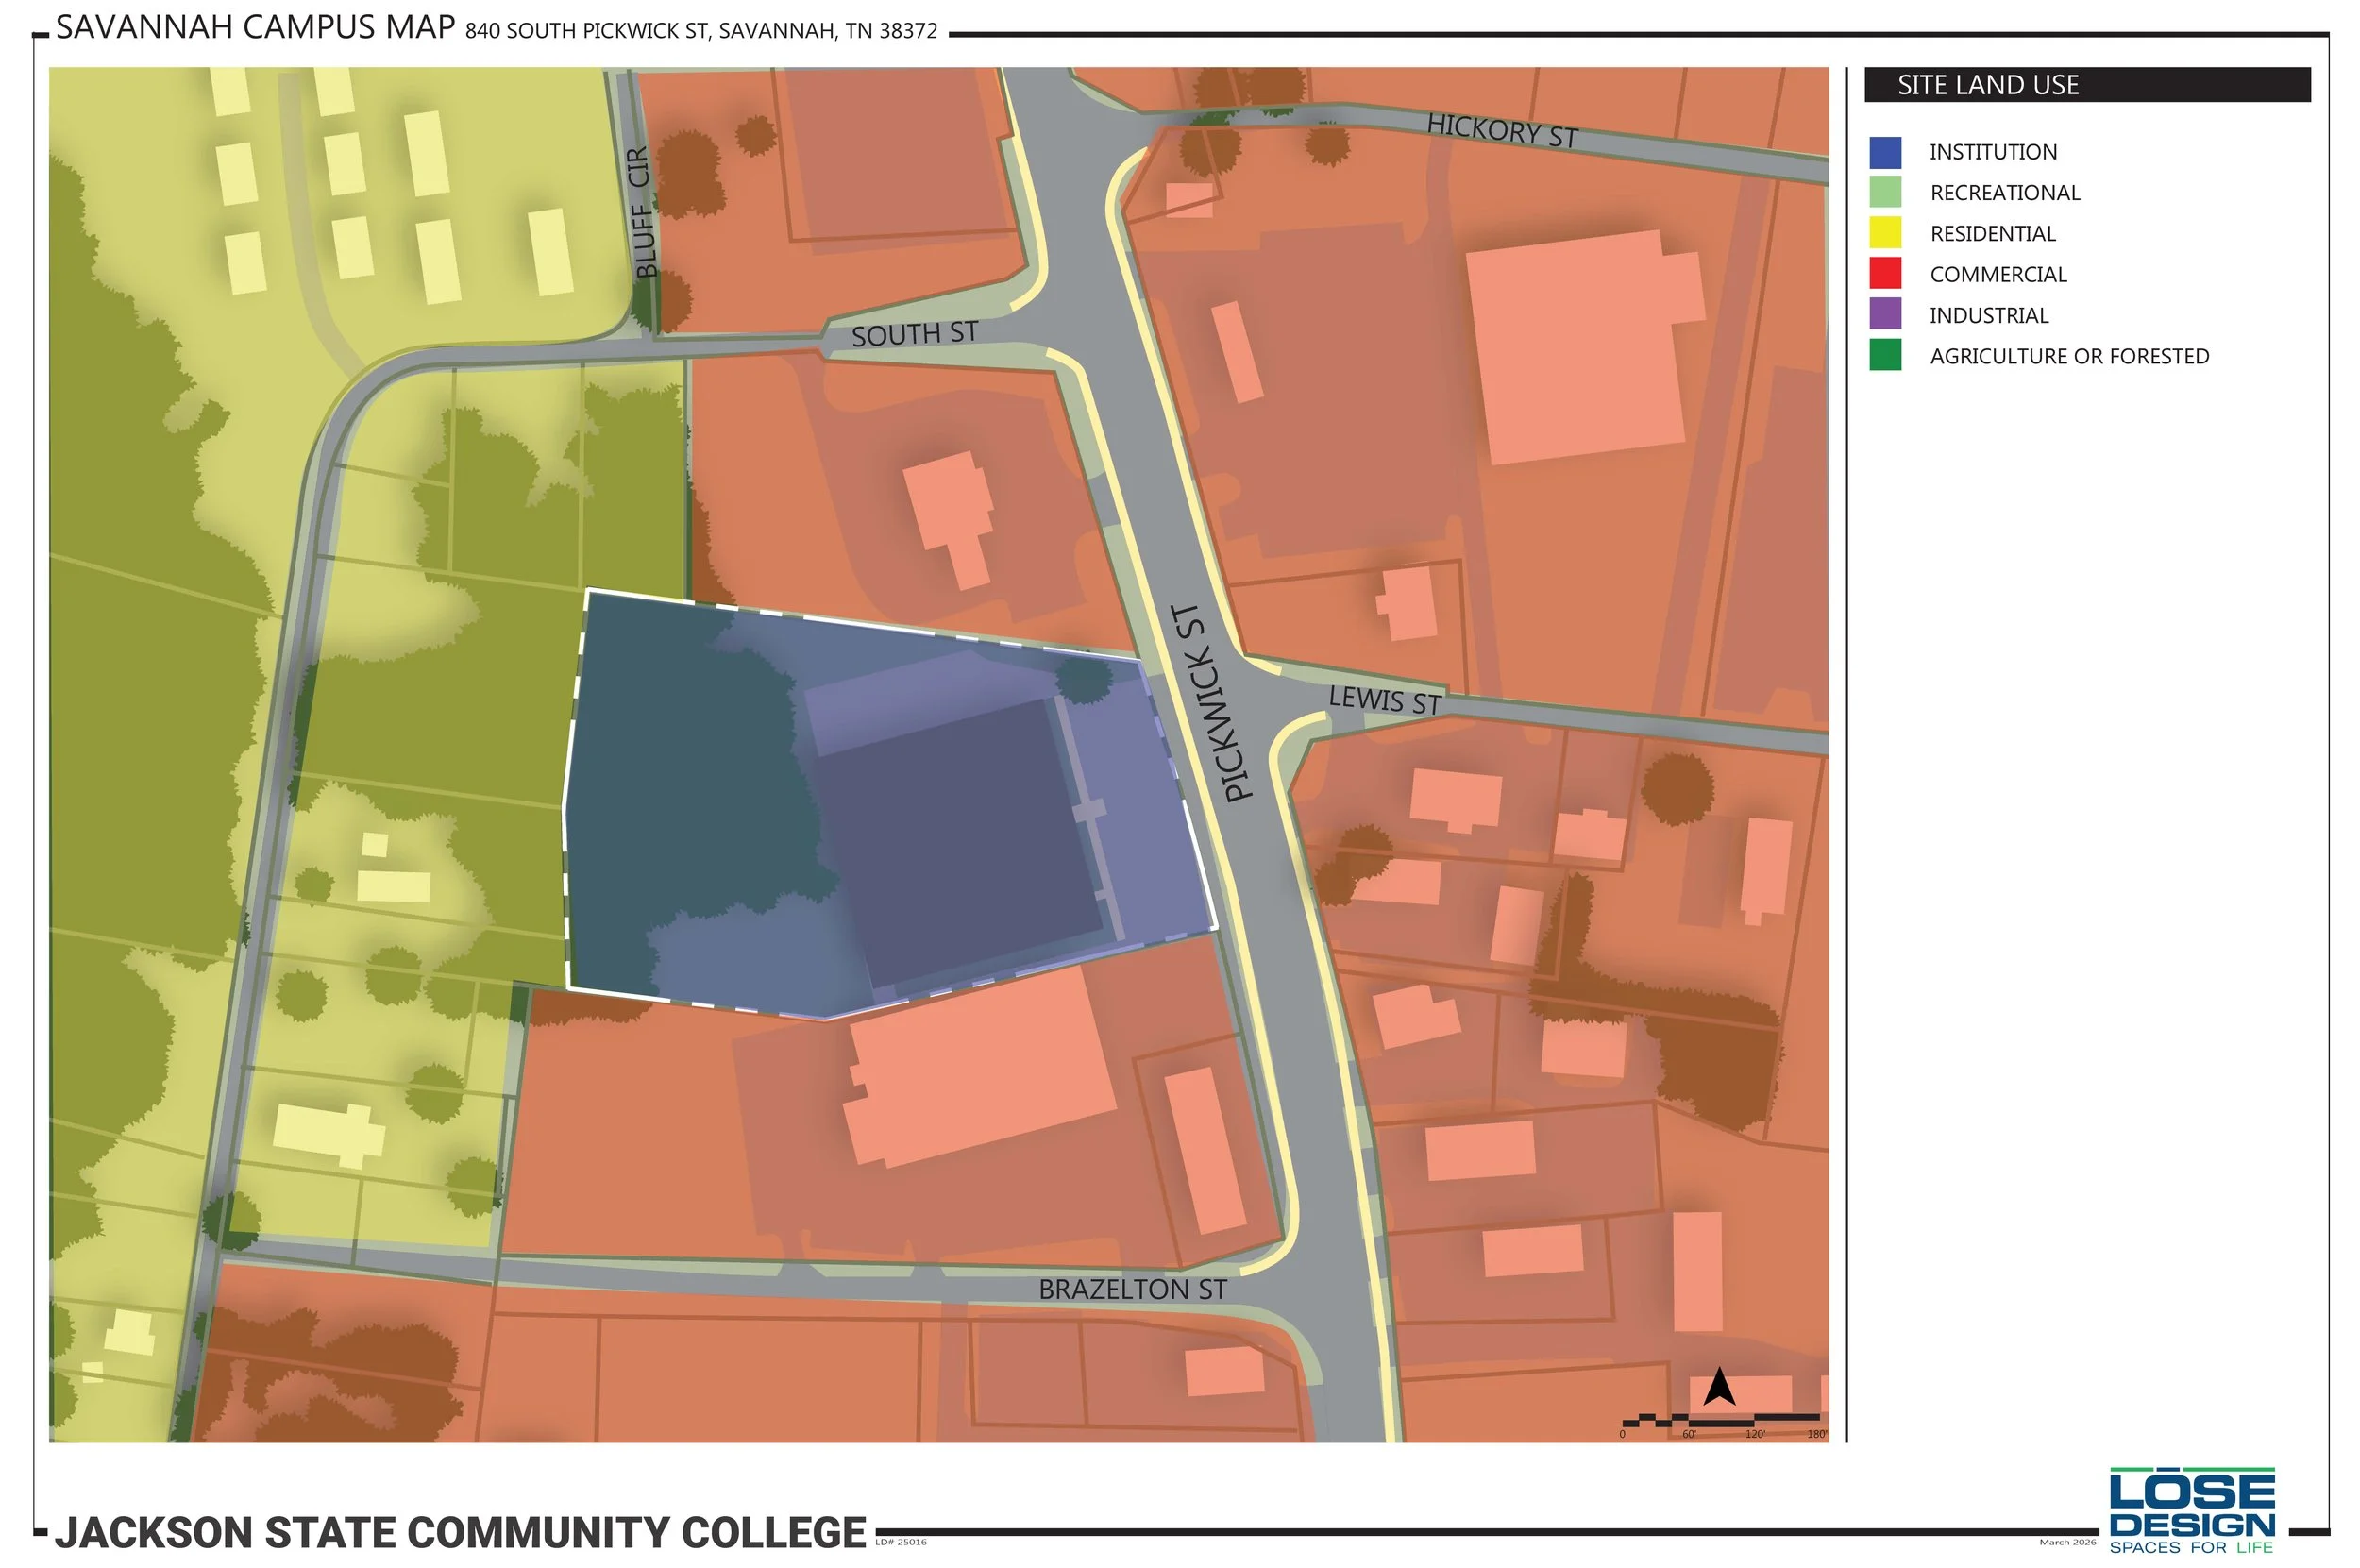Click the purple Industrial legend swatch
The image size is (2360, 1568).
coord(1885,314)
